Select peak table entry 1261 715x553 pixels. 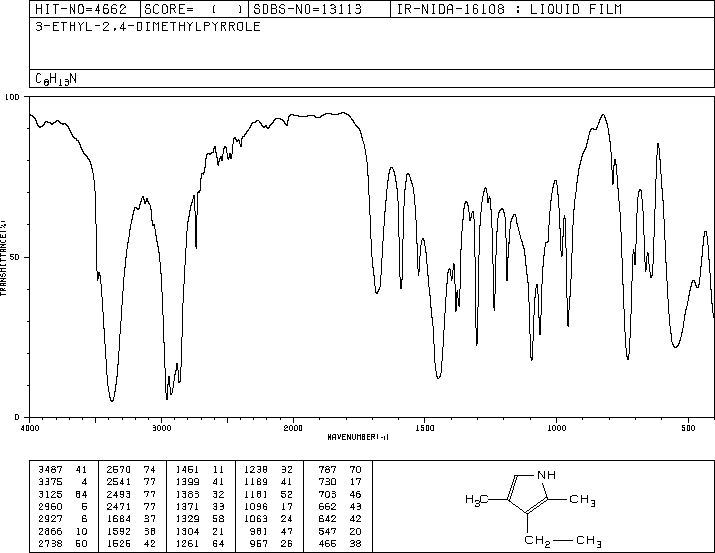click(187, 543)
